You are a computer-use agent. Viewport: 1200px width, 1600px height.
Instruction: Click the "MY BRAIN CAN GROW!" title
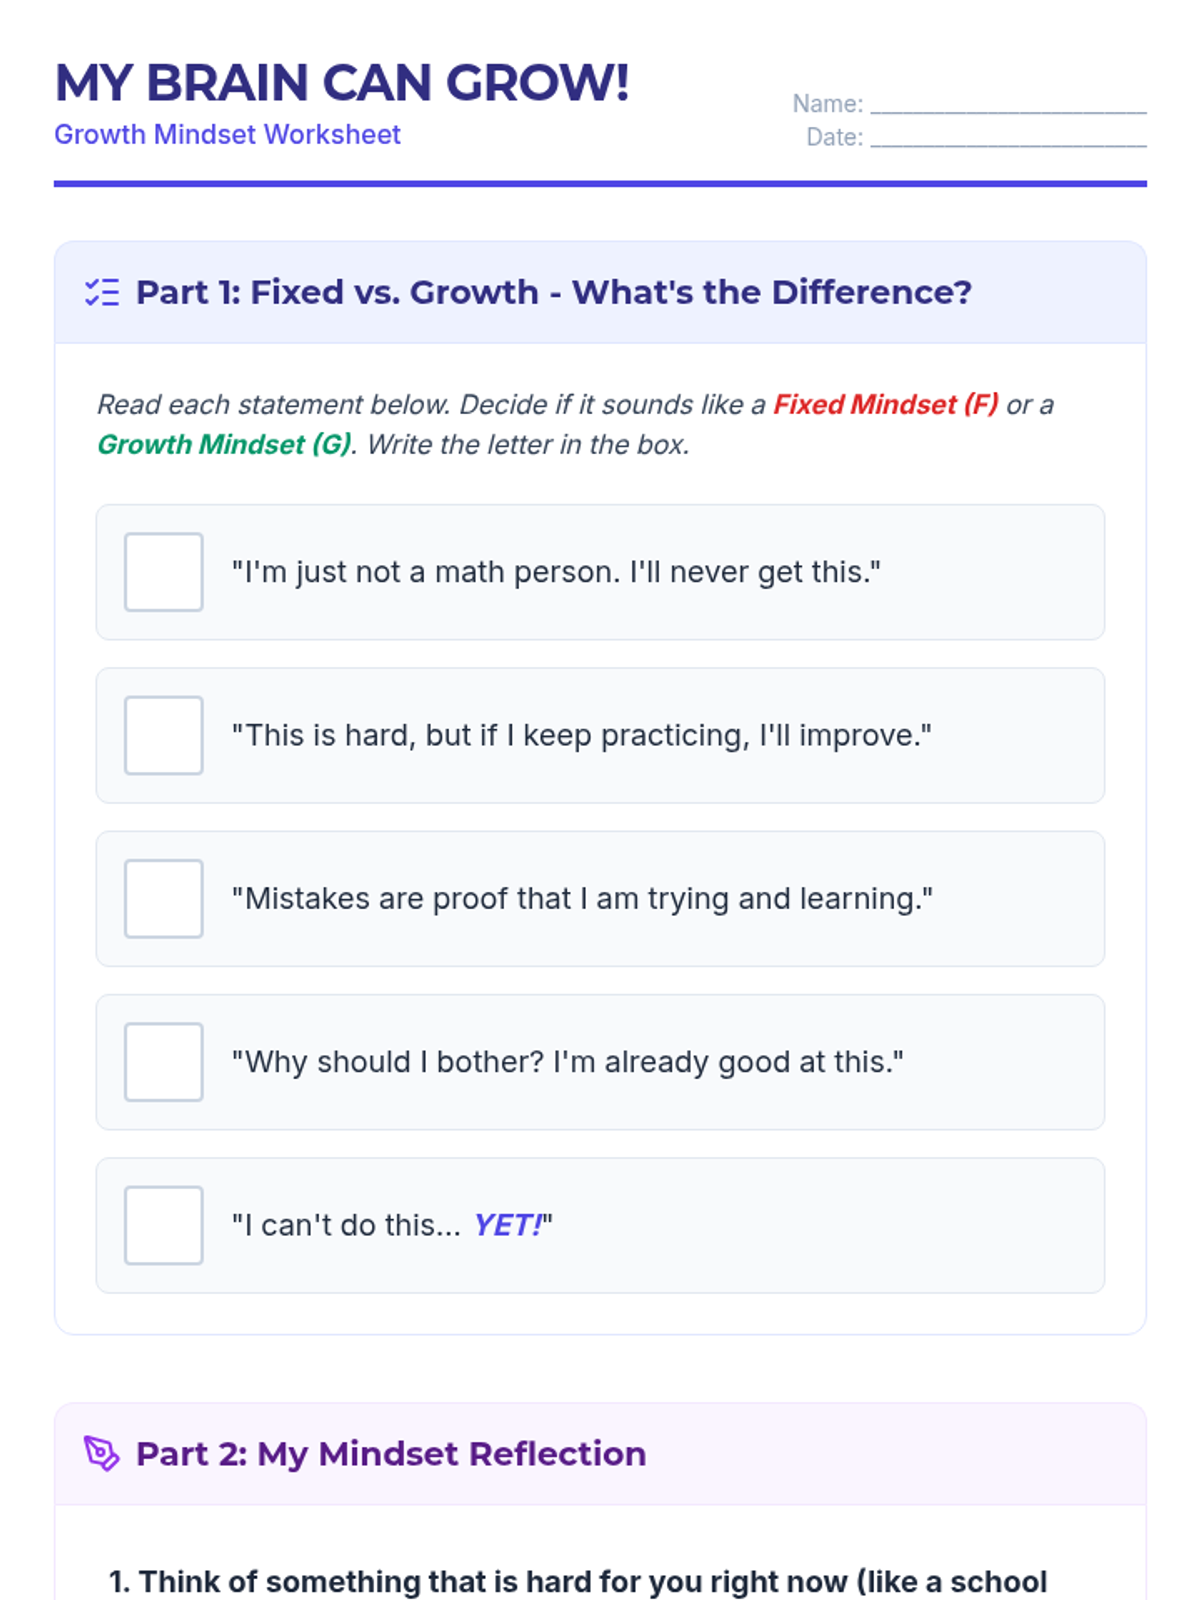342,83
